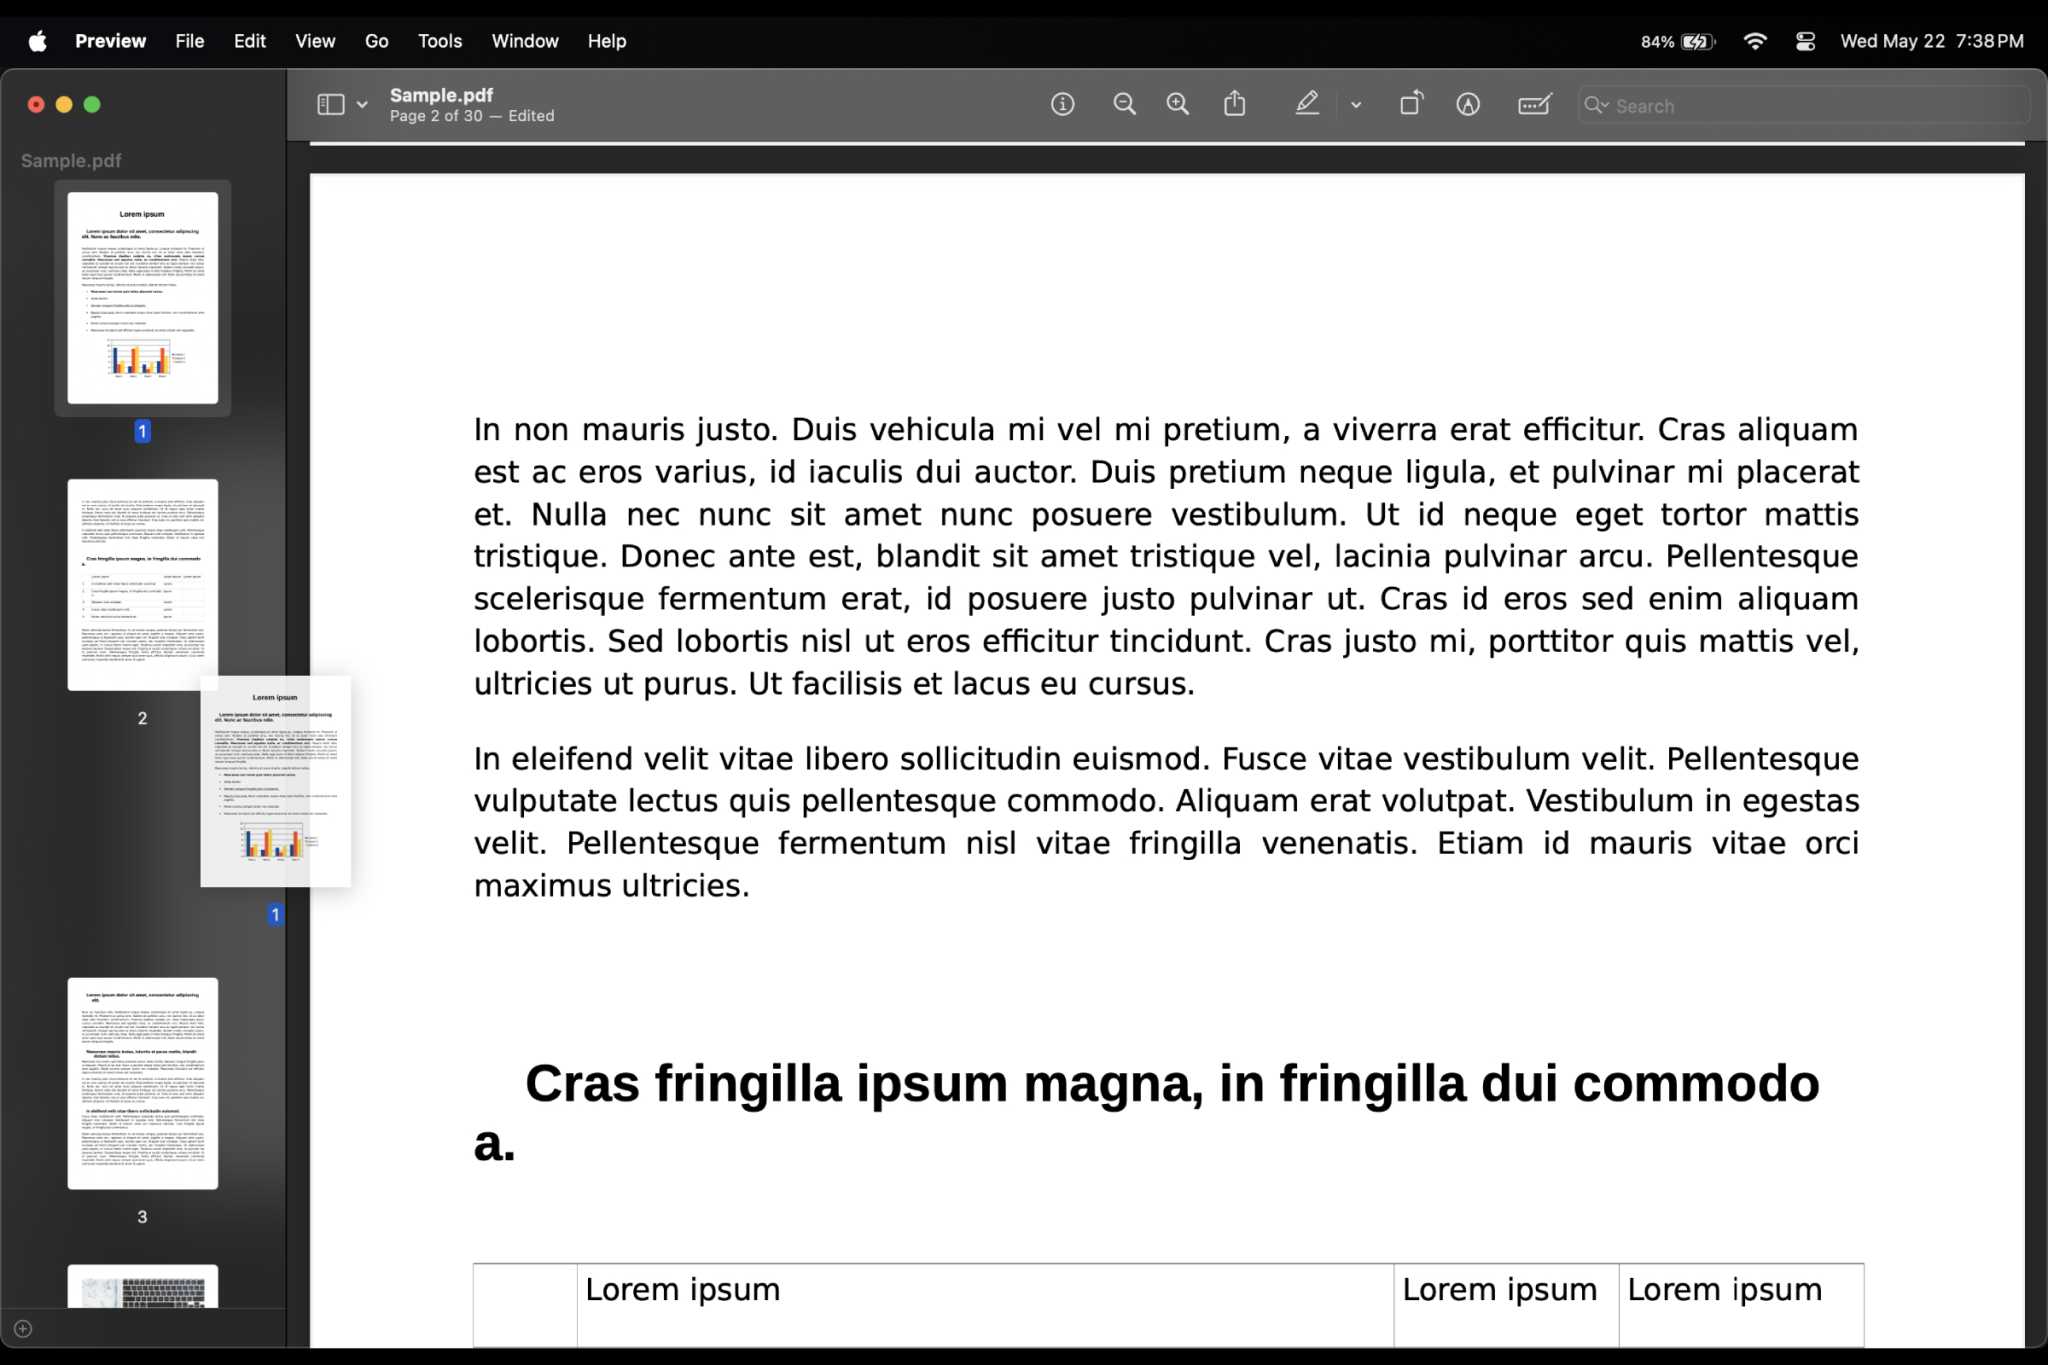The width and height of the screenshot is (2048, 1365).
Task: Open the document inspector
Action: [x=1062, y=104]
